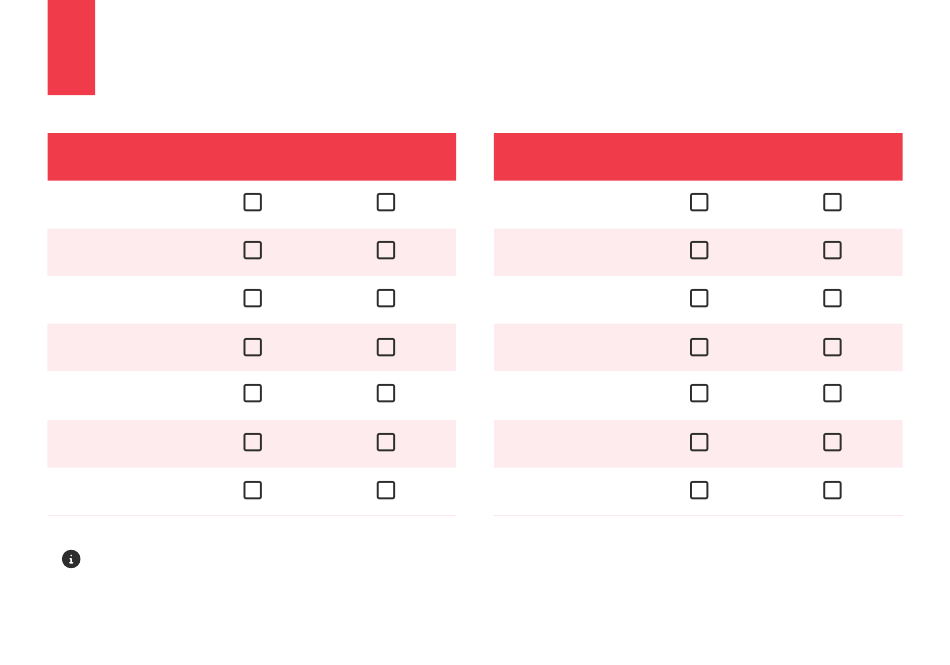Image resolution: width=950 pixels, height=665 pixels.
Task: Select sixth-row second checkbox in right table
Action: click(832, 442)
